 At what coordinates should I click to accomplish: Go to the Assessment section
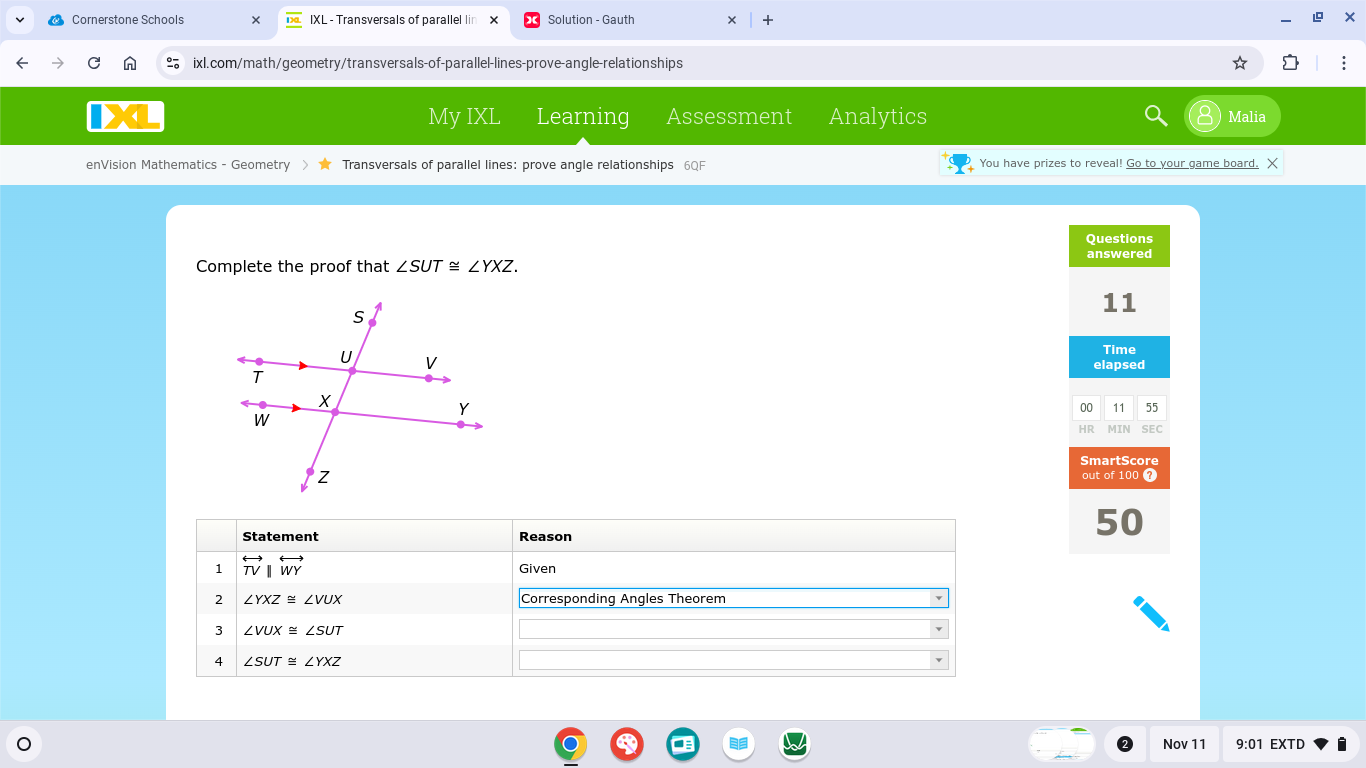729,117
